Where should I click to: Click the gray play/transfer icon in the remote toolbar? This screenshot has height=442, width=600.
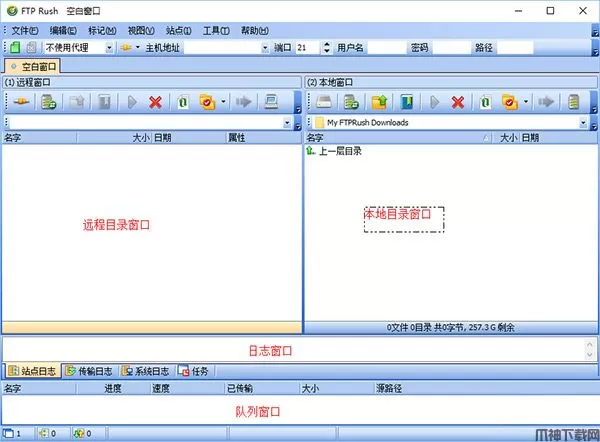132,102
